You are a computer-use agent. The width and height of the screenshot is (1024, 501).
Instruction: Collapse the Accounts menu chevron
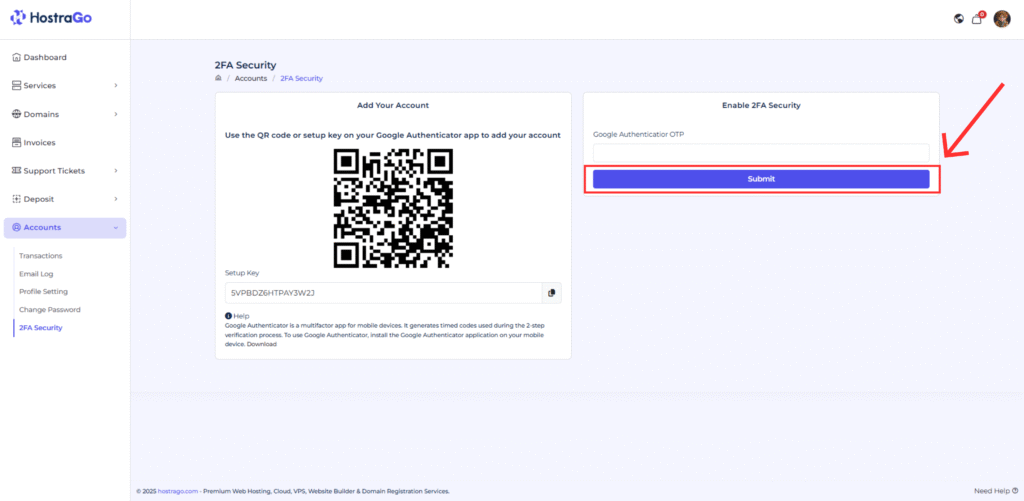(x=116, y=228)
